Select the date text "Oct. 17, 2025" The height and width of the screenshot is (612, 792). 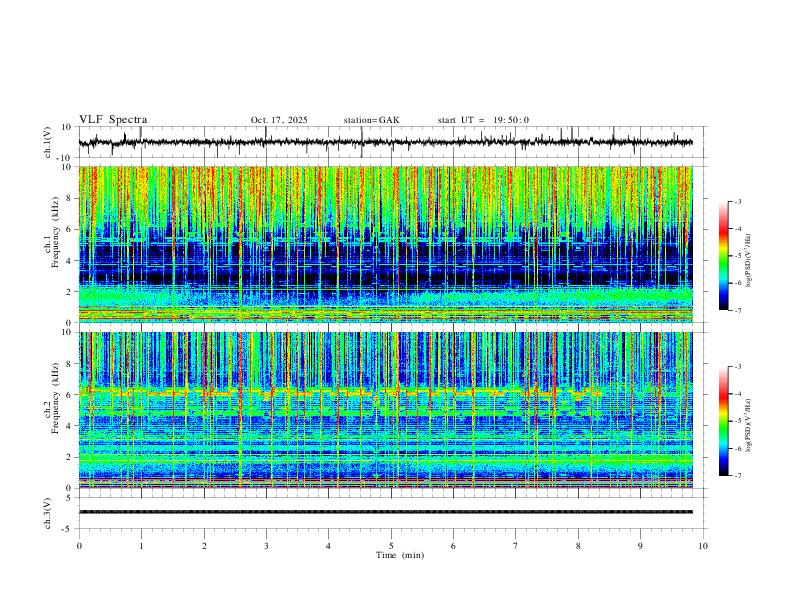[x=279, y=120]
